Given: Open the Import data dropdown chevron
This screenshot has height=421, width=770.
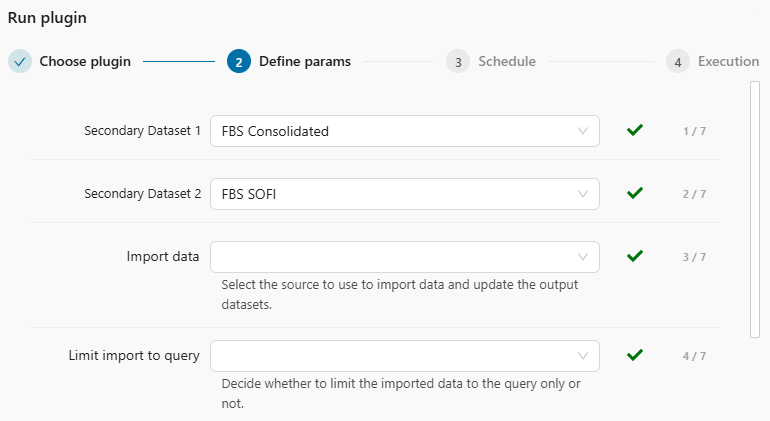Looking at the screenshot, I should [583, 257].
